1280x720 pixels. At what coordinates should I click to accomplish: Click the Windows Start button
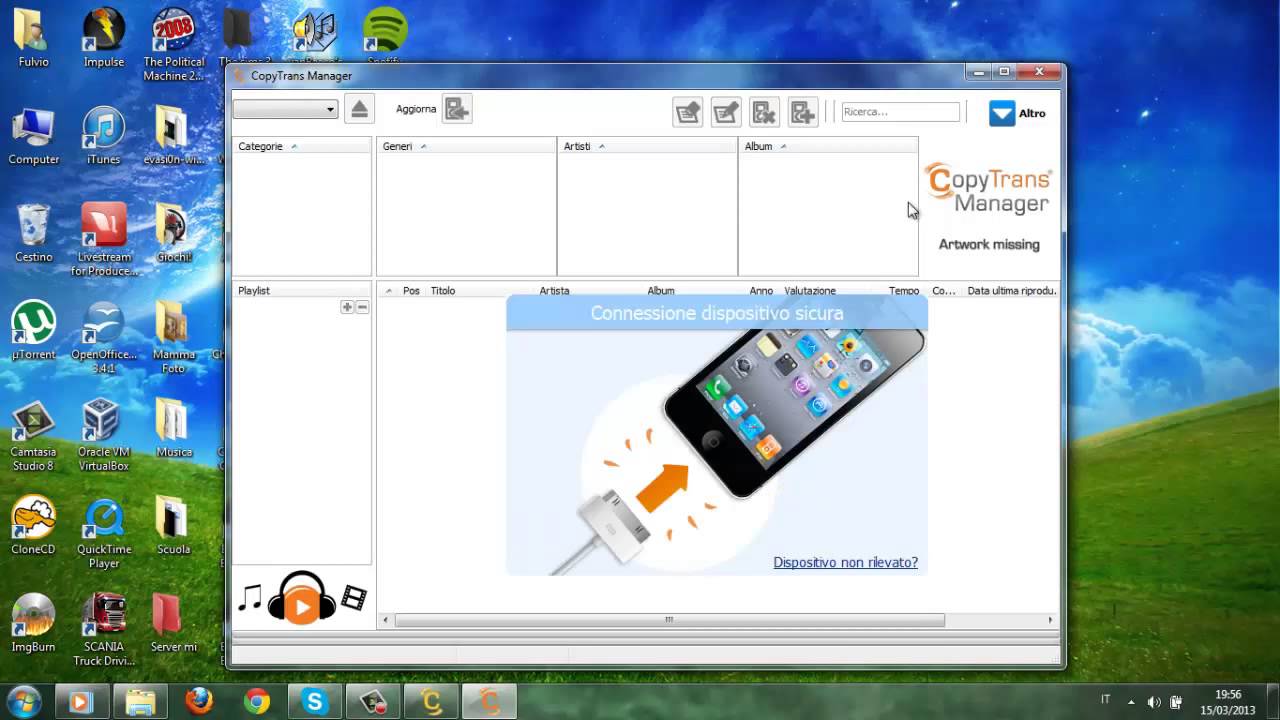coord(24,701)
